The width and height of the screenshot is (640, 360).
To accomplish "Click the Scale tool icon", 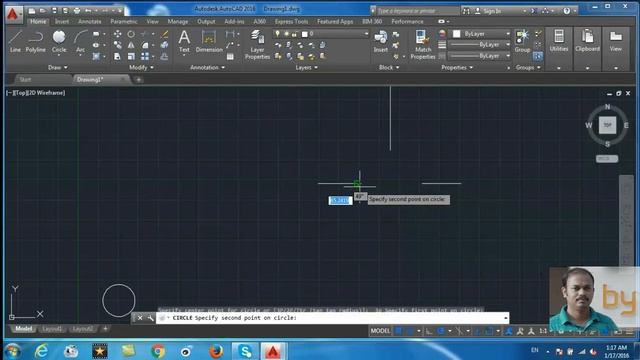I will click(x=131, y=56).
